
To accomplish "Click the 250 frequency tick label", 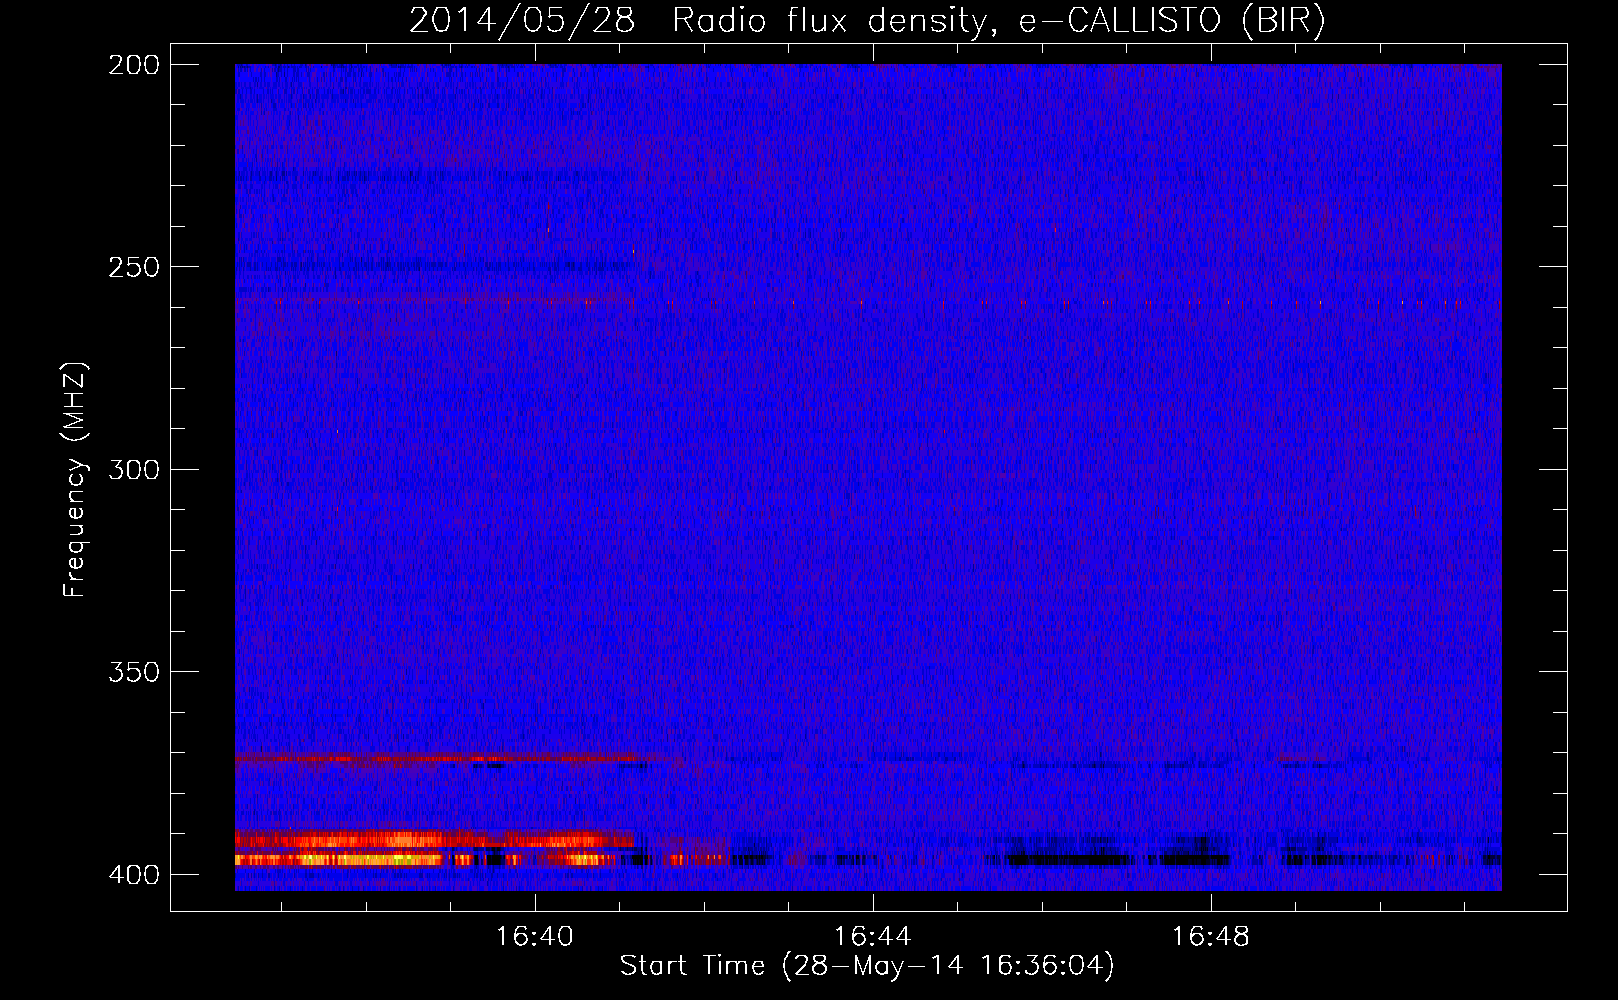I will [x=134, y=267].
